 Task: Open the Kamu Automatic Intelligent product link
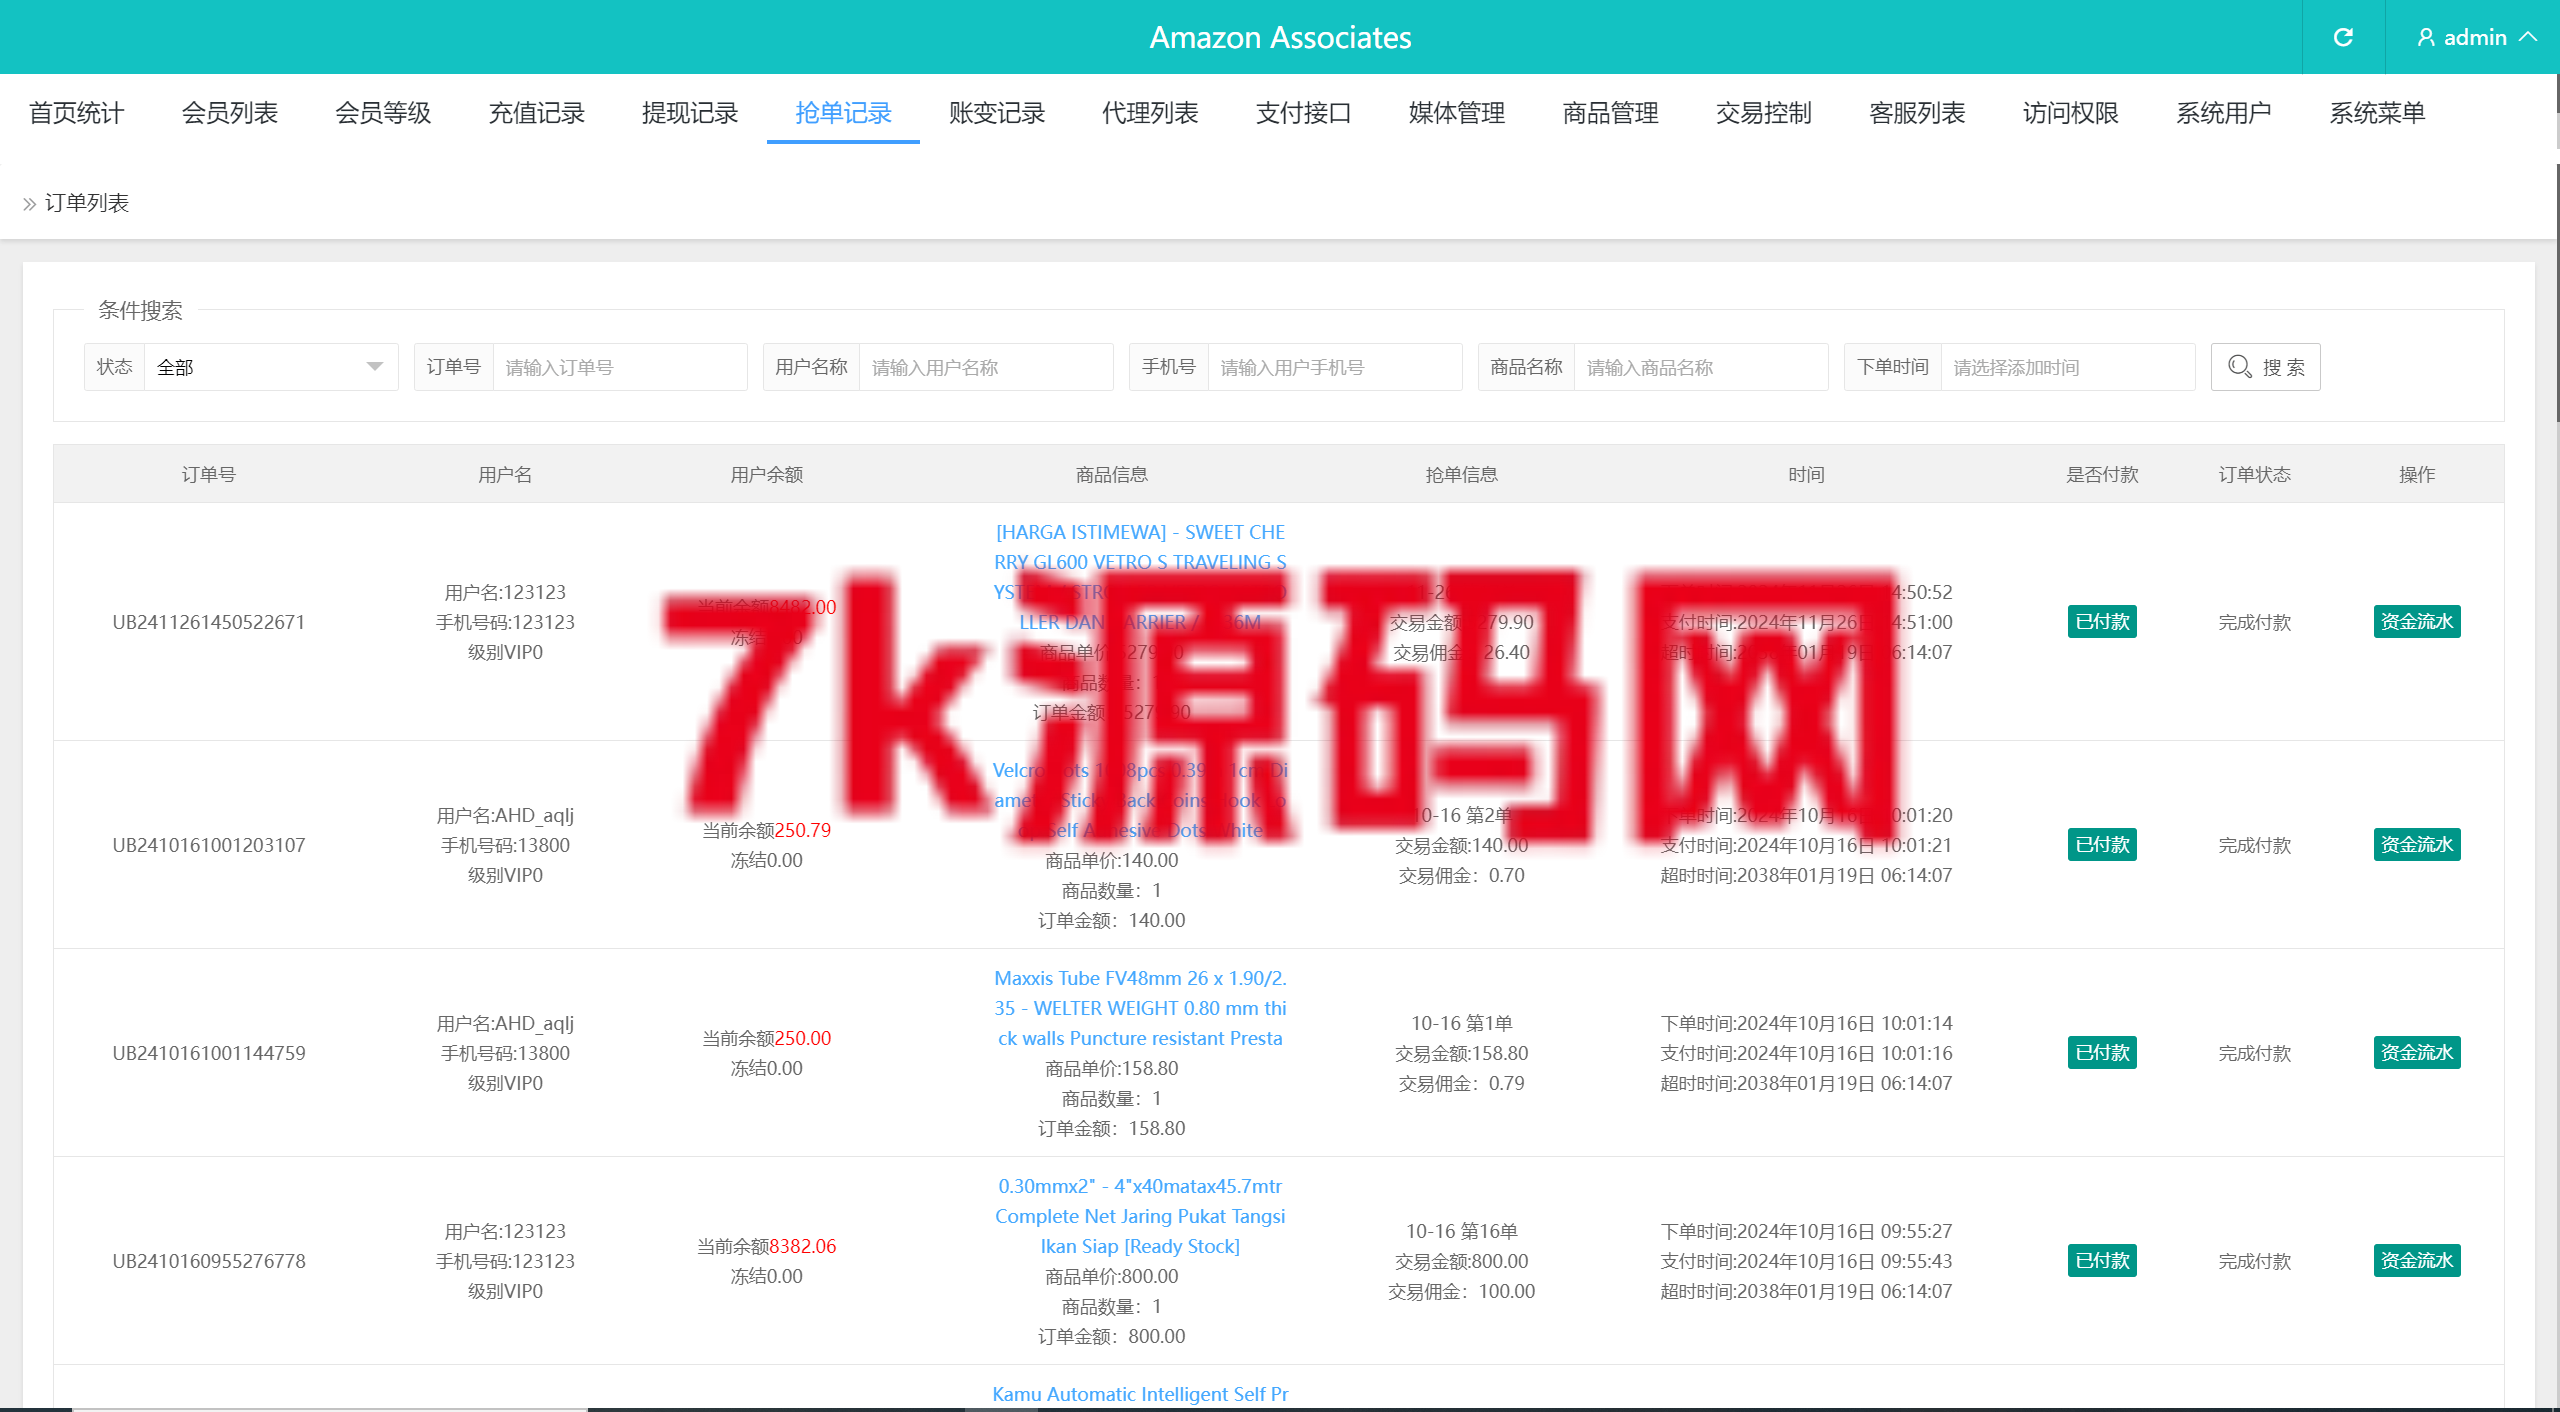point(1140,1394)
